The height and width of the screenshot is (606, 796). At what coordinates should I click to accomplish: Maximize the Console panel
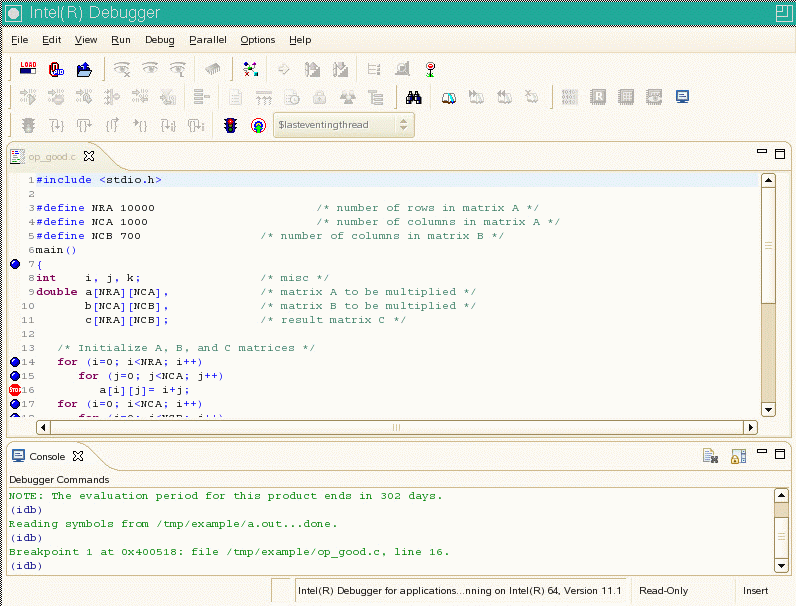(x=780, y=454)
